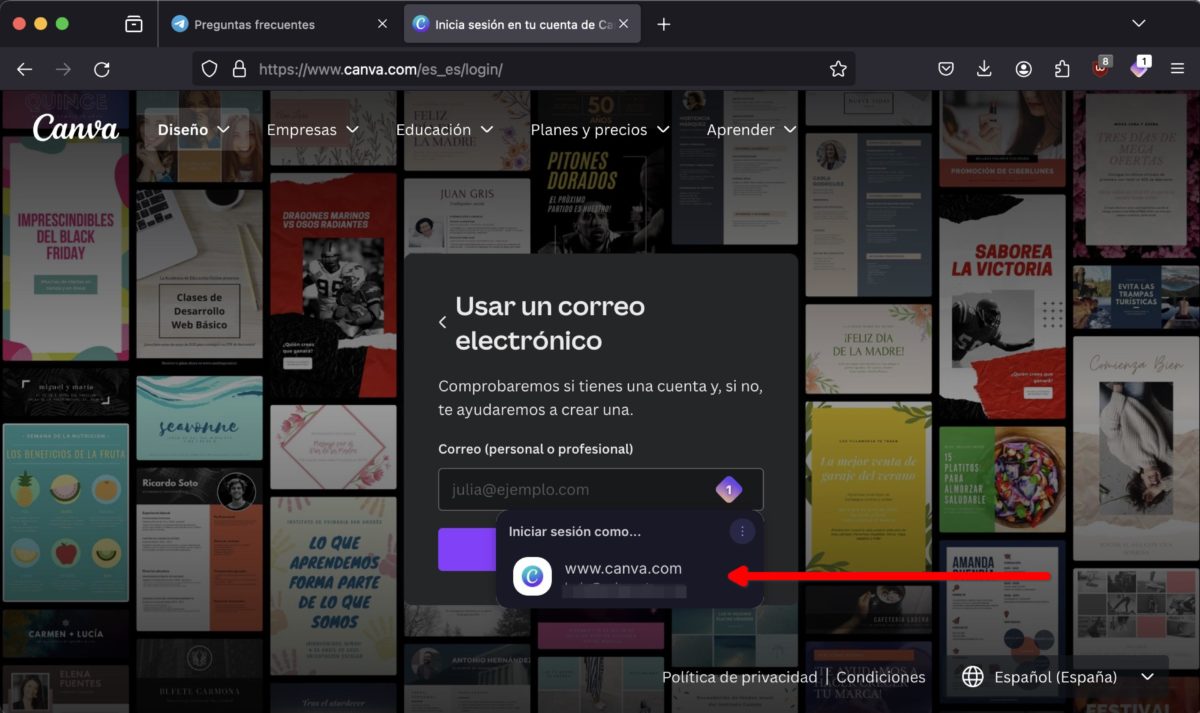
Task: Open the Firefox account icon
Action: (x=1023, y=69)
